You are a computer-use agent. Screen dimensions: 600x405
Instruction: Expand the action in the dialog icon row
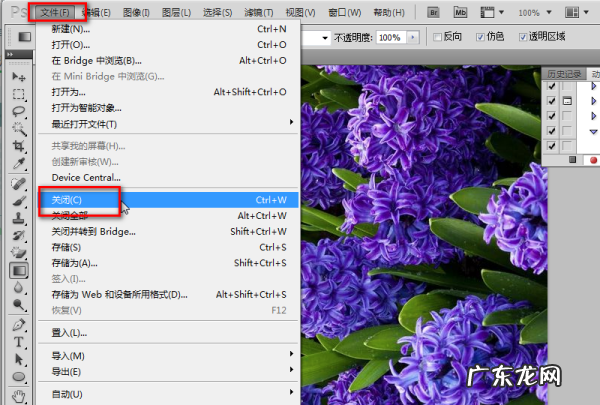pyautogui.click(x=593, y=101)
